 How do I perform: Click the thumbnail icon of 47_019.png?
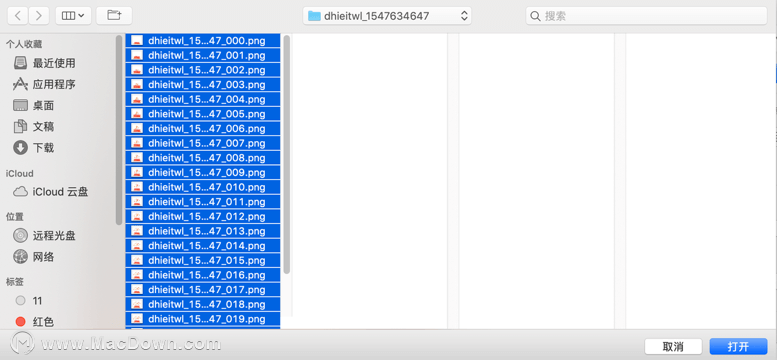pyautogui.click(x=137, y=319)
